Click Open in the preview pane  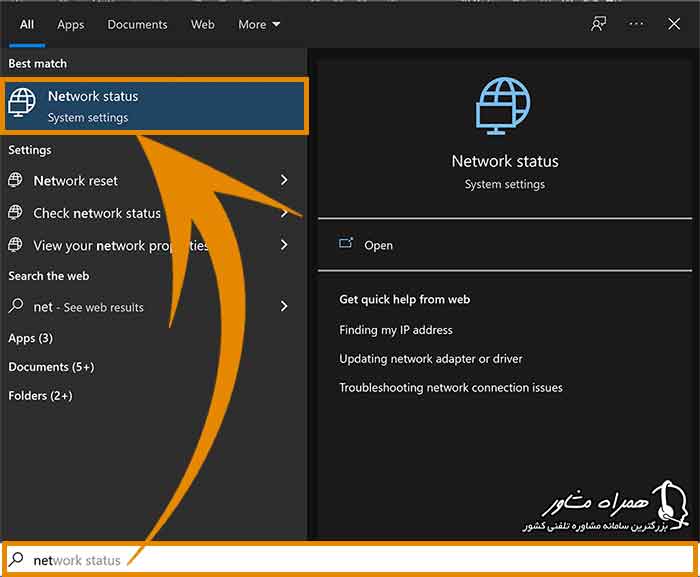coord(379,246)
